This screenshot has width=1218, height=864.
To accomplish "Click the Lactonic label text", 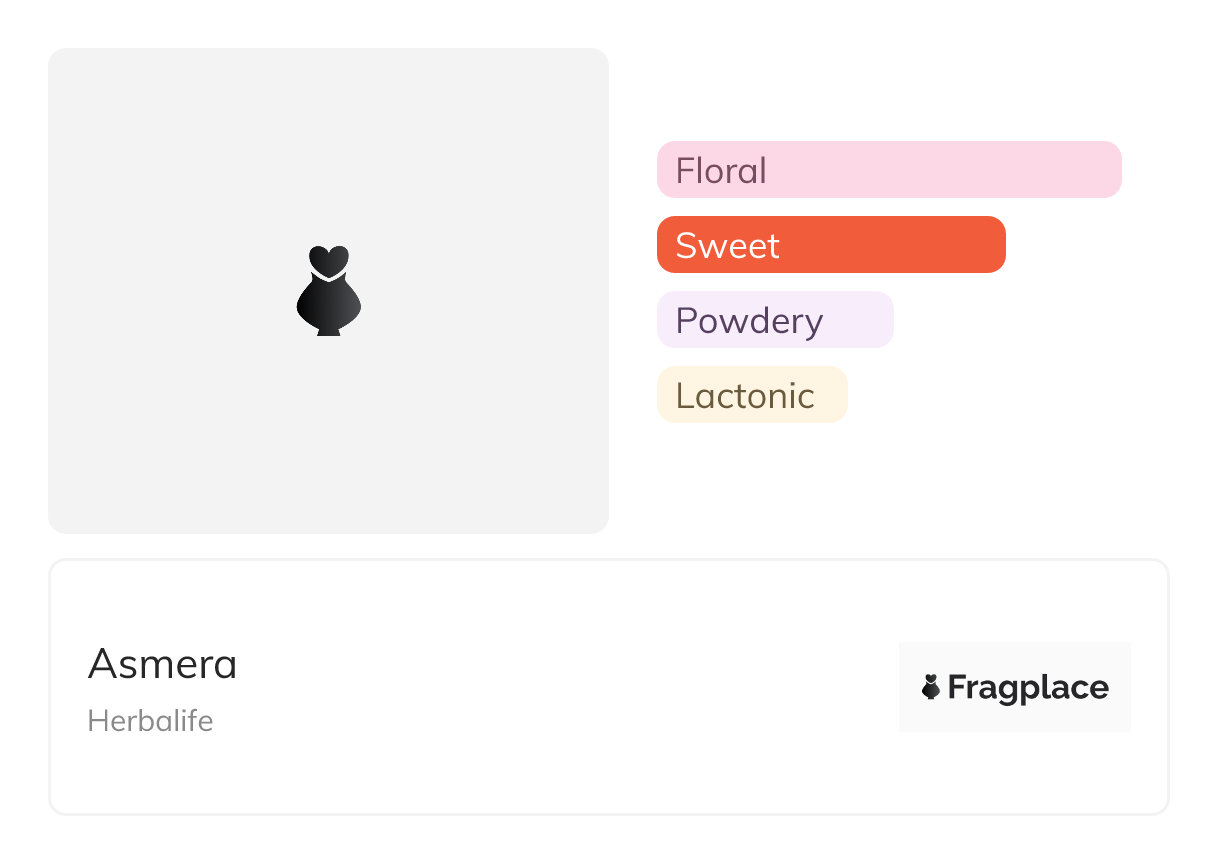I will coord(745,396).
